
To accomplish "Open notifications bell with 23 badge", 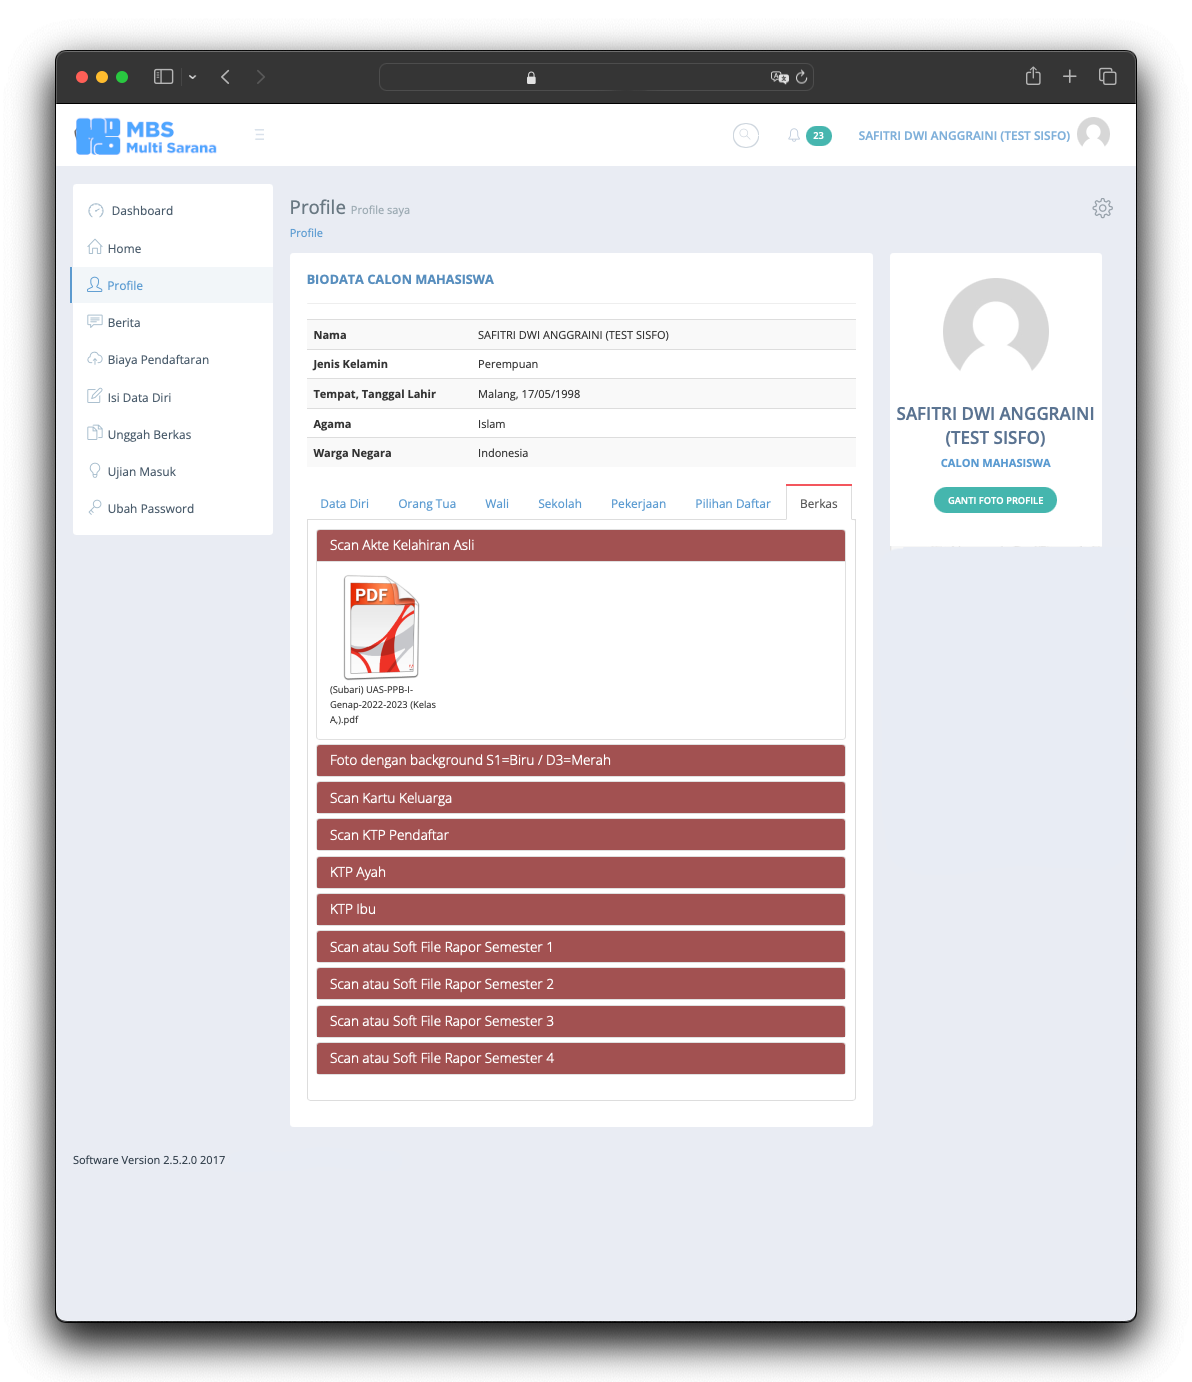I will pyautogui.click(x=796, y=135).
